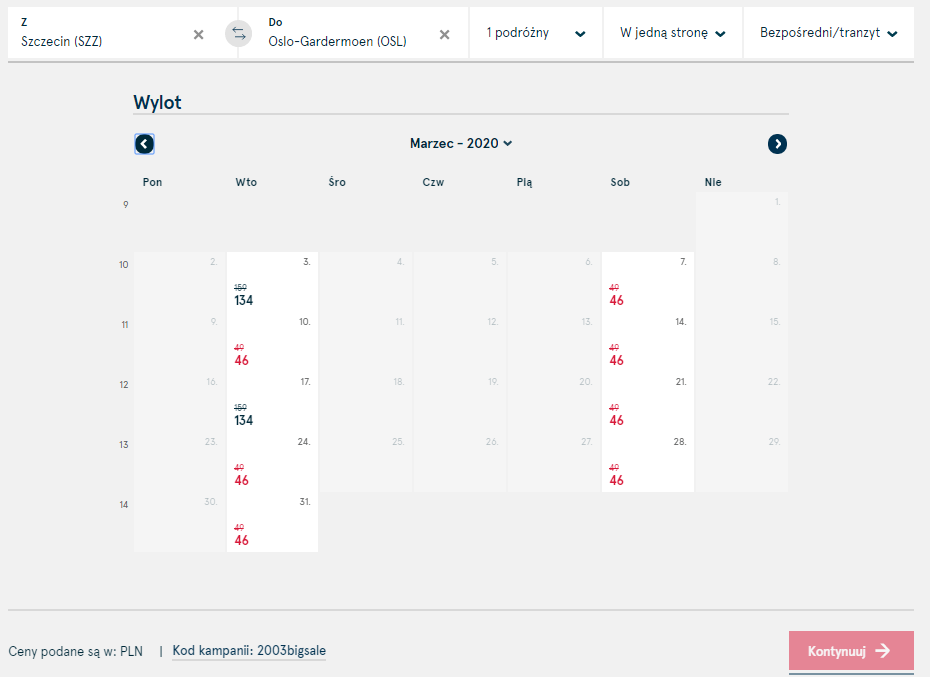
Task: Select March 24 flight priced 46
Action: click(x=273, y=462)
